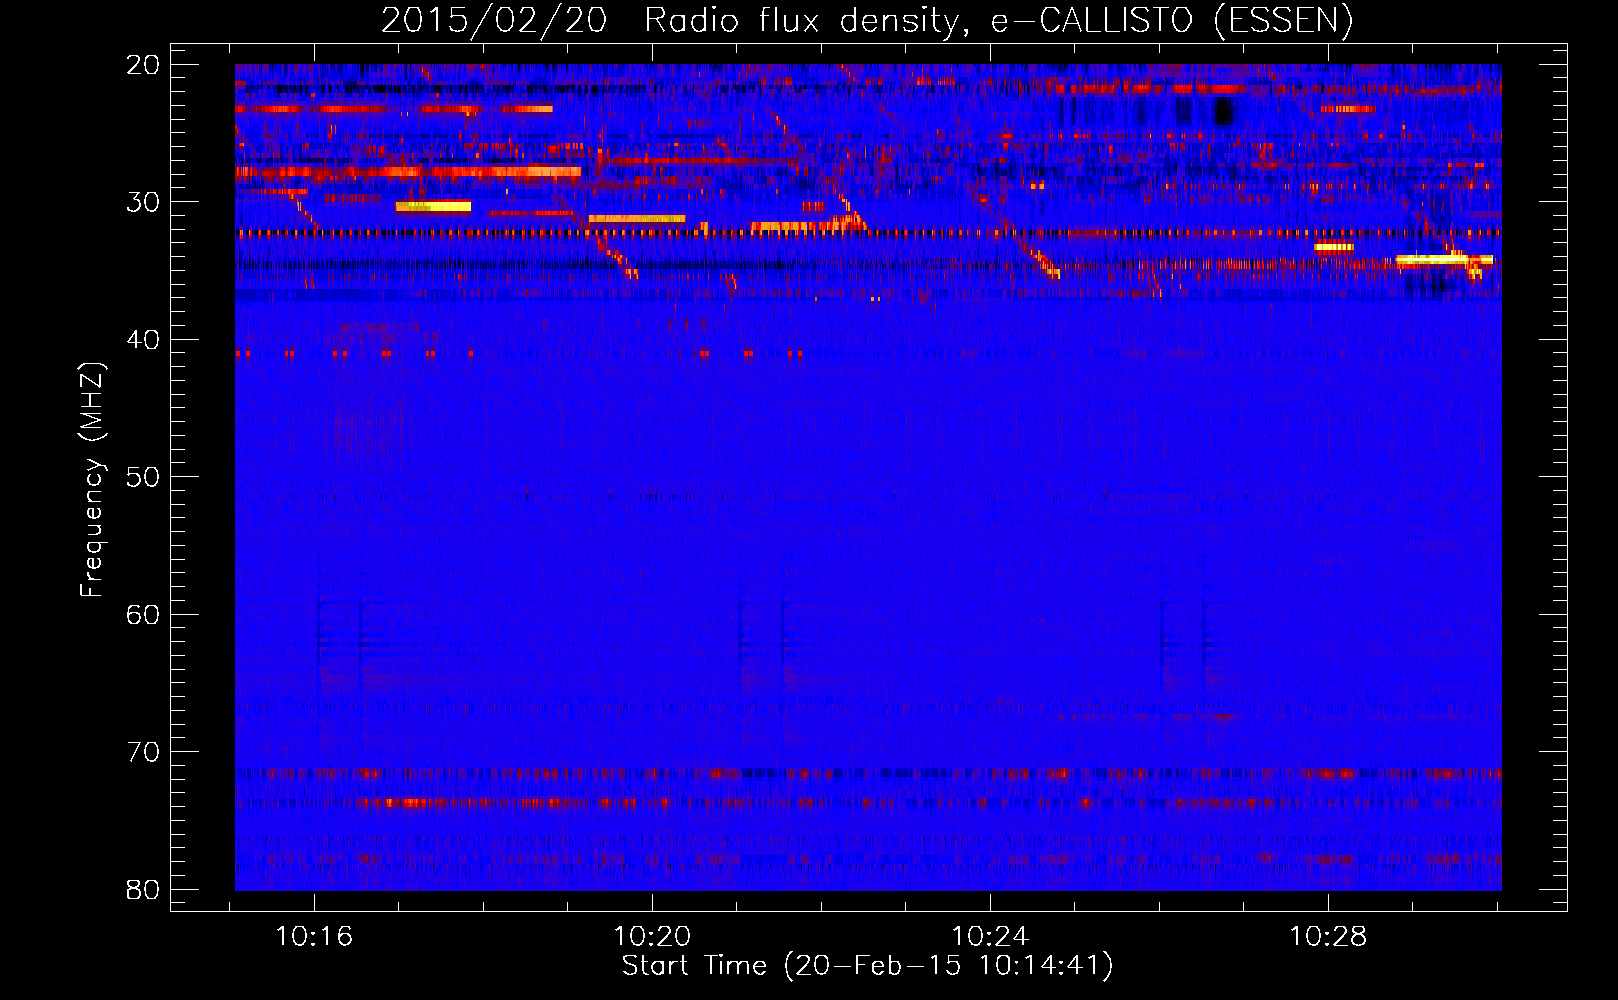The image size is (1618, 1000).
Task: Select the "Frequency (MHZ)" y-axis label
Action: click(x=92, y=480)
